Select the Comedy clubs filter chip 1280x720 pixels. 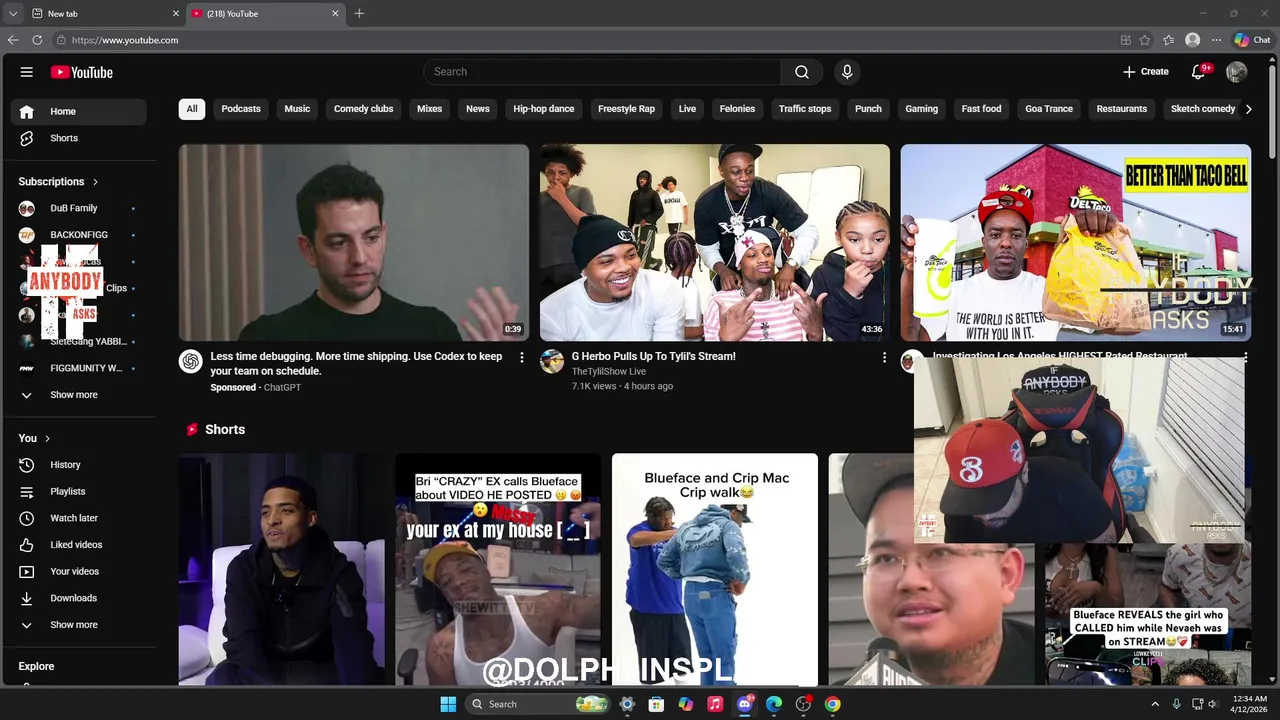click(x=364, y=109)
